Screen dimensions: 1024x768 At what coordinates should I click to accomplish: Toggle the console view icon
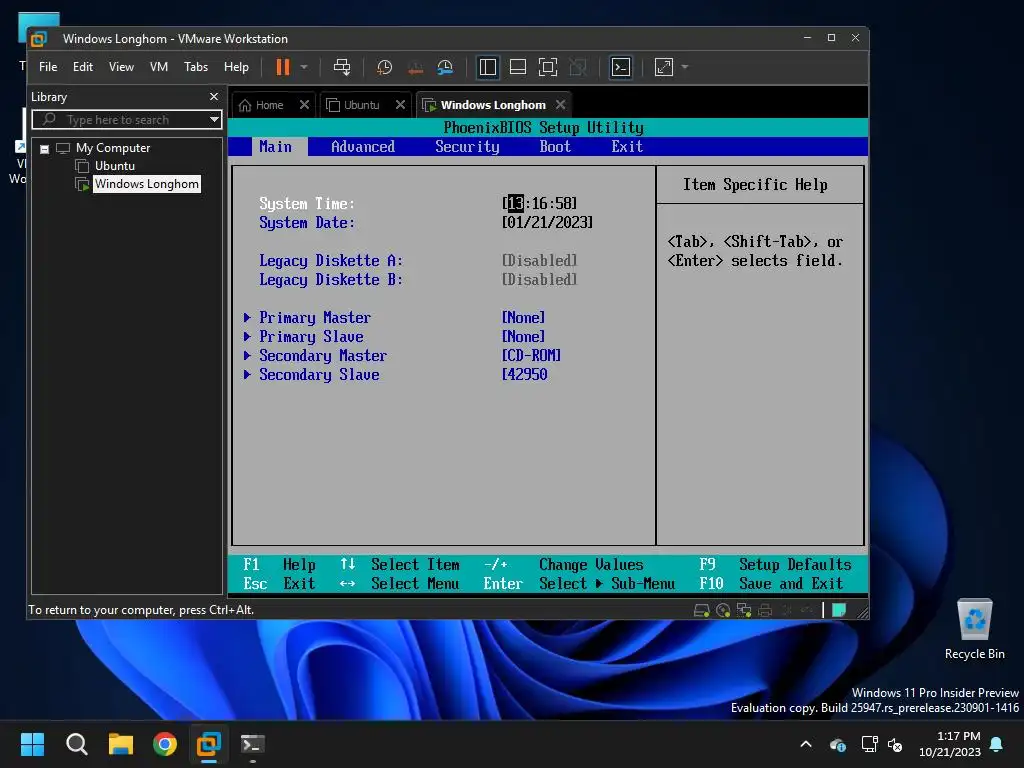pyautogui.click(x=620, y=67)
